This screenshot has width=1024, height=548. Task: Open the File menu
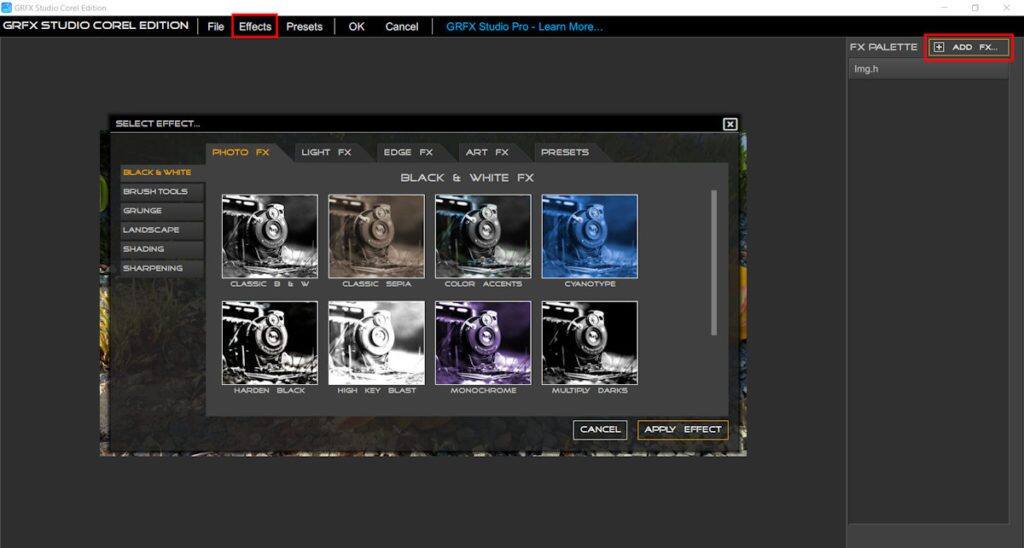click(x=216, y=27)
